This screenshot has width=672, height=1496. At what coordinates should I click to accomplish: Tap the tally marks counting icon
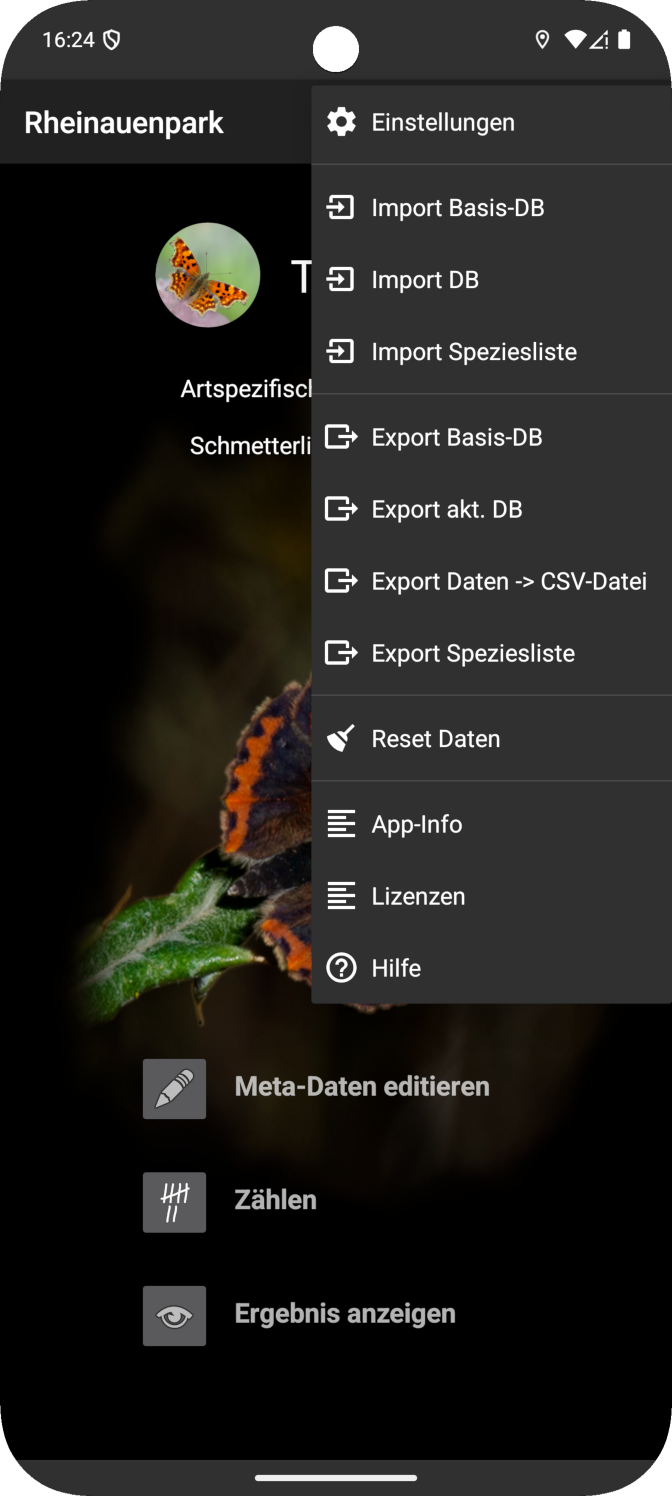174,1202
